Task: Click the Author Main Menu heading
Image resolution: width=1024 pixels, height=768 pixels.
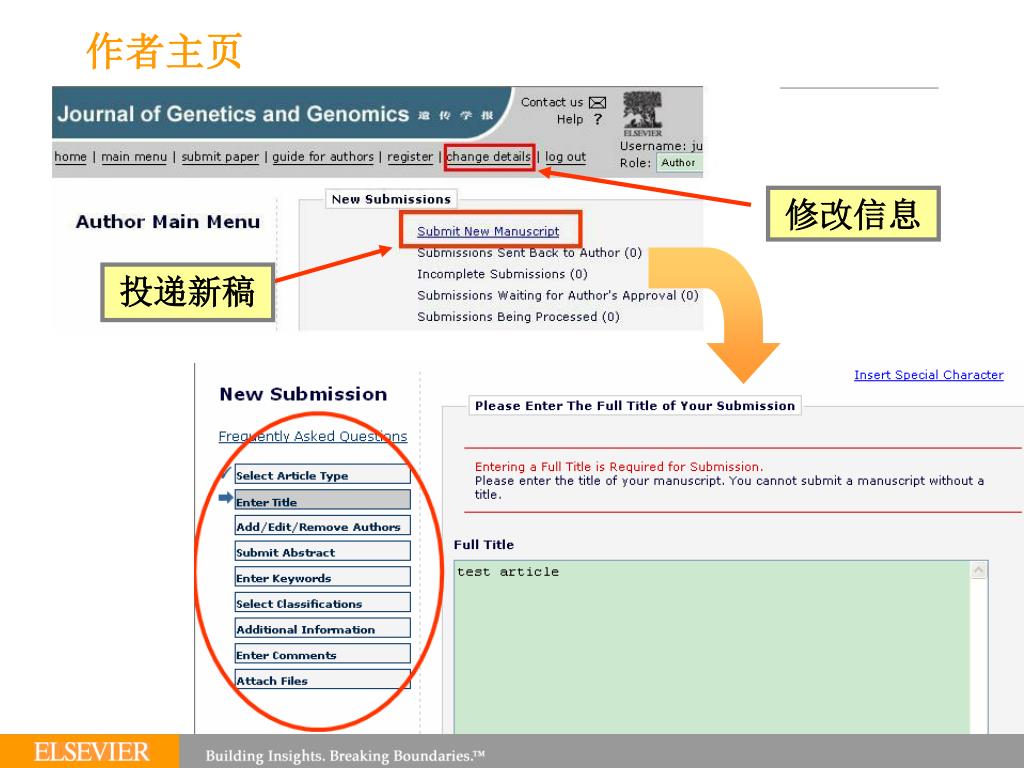Action: (168, 221)
